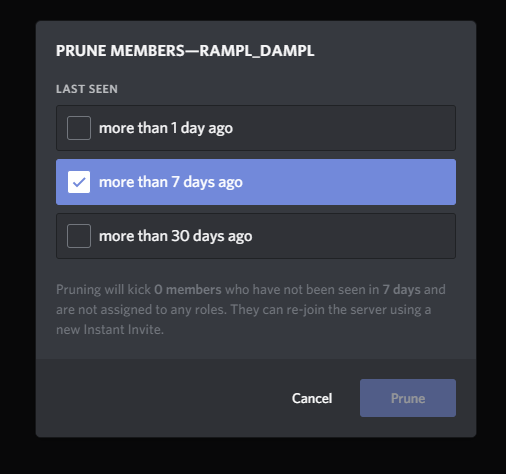Cancel the prune members dialog
Screen dimensions: 506x474
click(x=312, y=398)
